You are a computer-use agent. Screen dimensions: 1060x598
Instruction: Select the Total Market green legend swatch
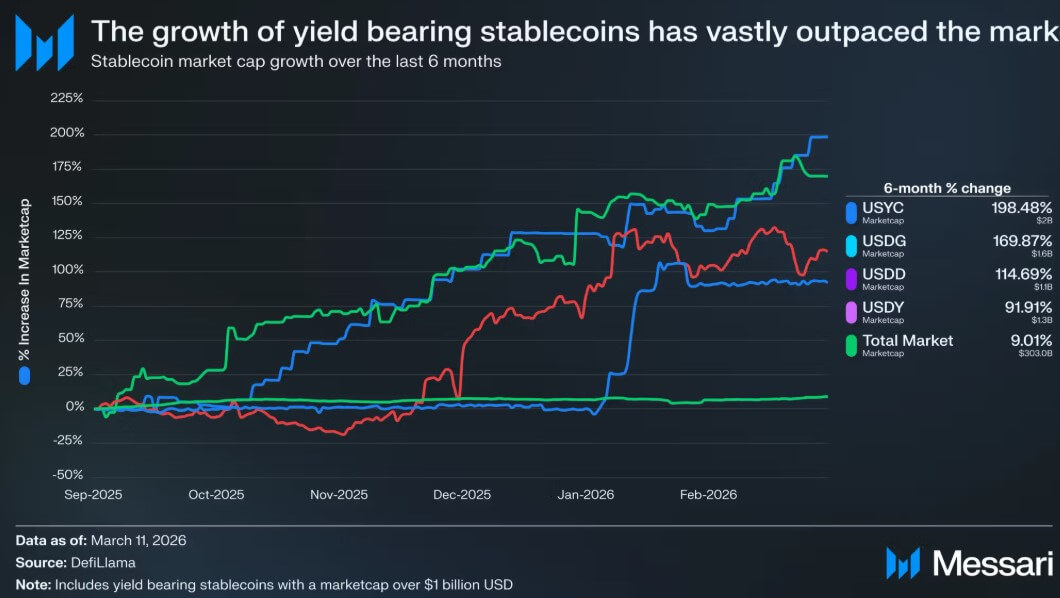click(851, 345)
